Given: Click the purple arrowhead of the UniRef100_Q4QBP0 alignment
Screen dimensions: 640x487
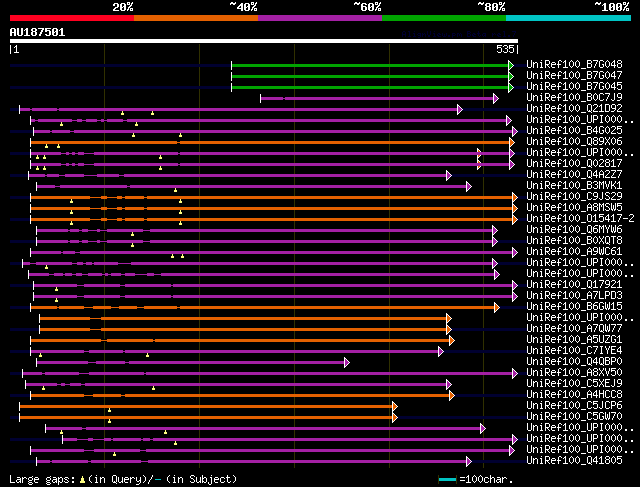Looking at the screenshot, I should (347, 362).
